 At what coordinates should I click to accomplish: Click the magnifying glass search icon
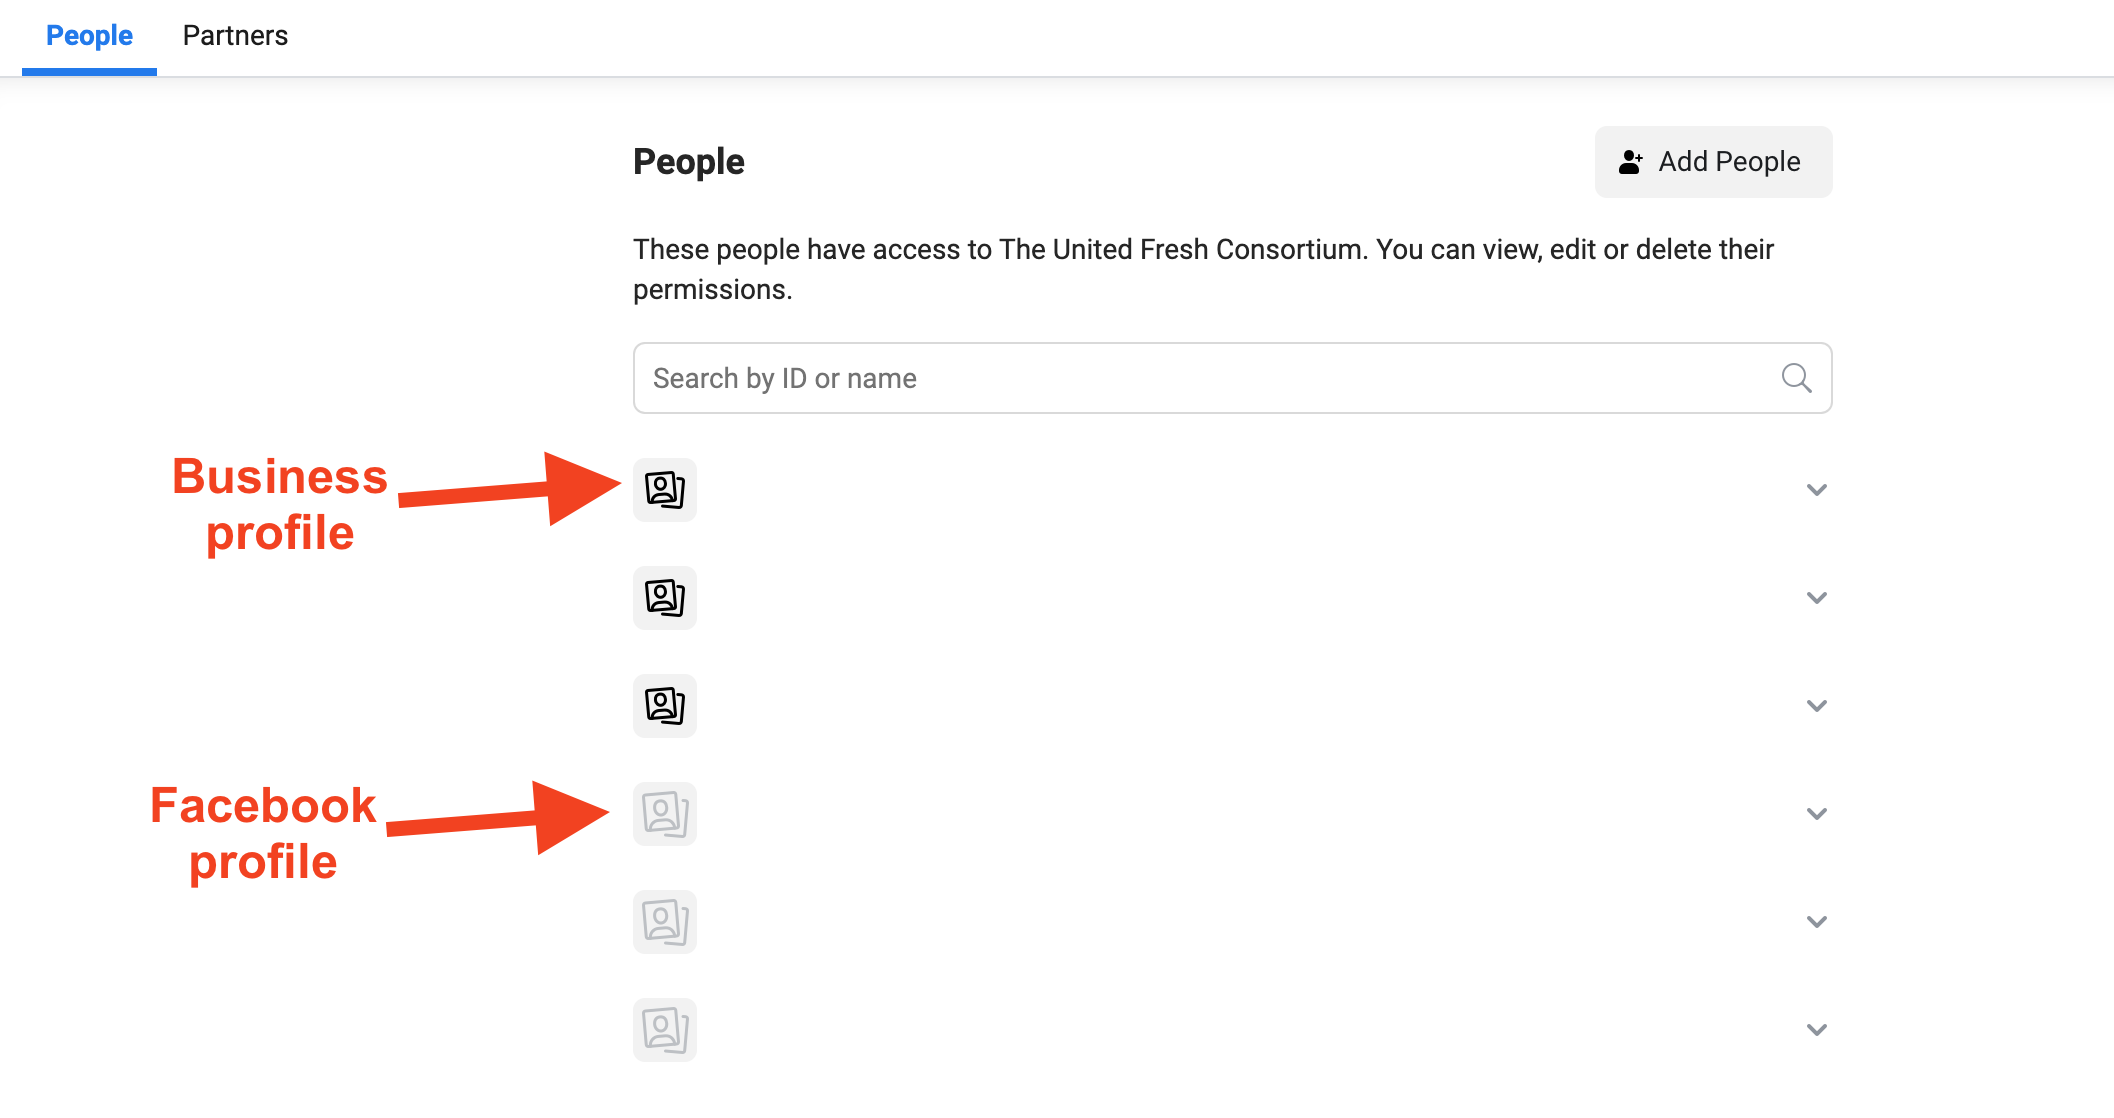pos(1796,378)
